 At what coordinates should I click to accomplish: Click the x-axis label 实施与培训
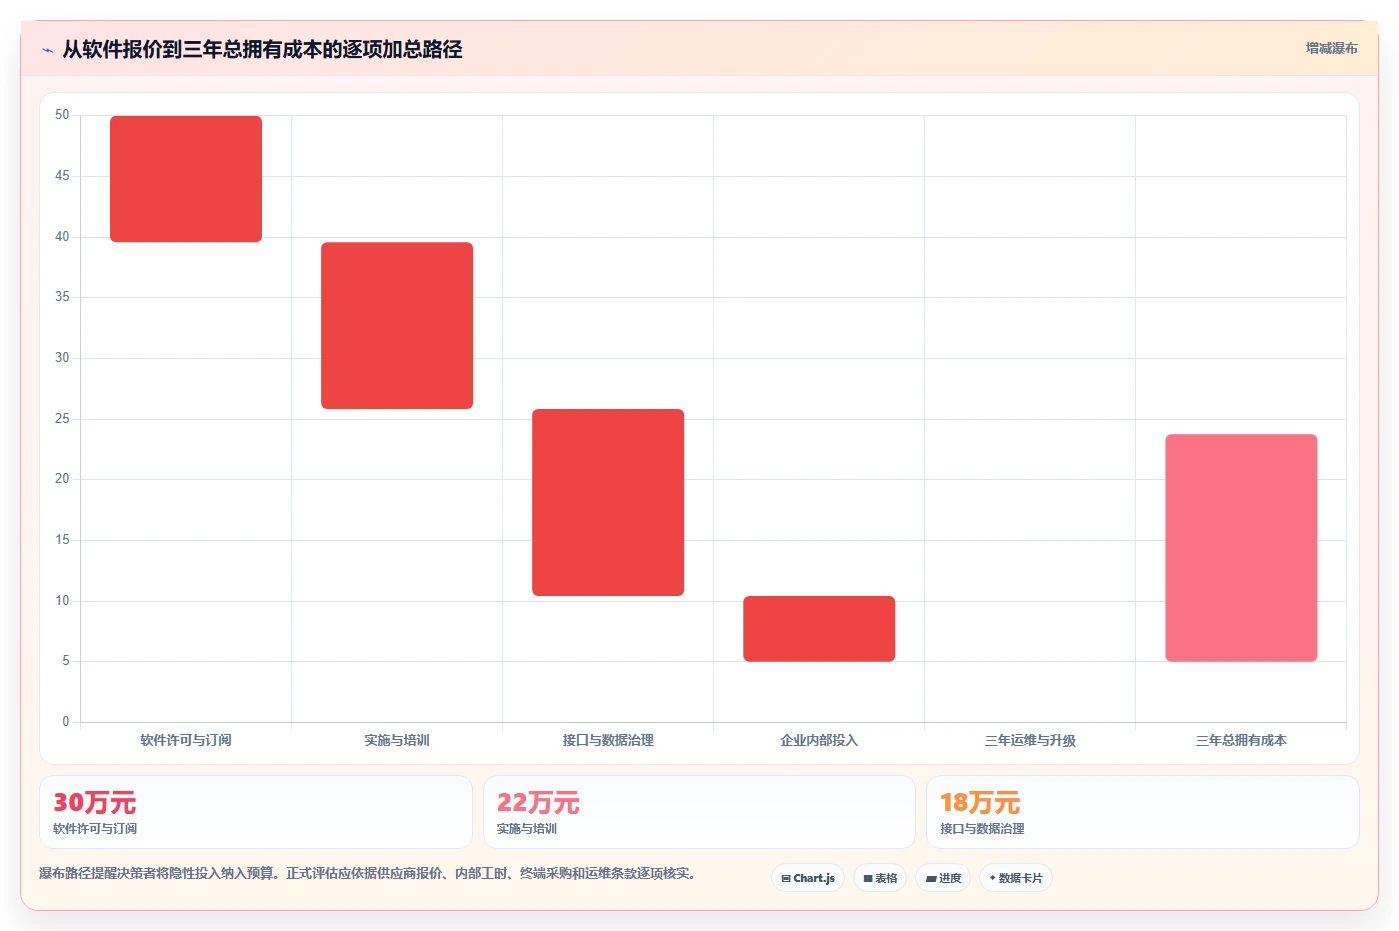[397, 740]
